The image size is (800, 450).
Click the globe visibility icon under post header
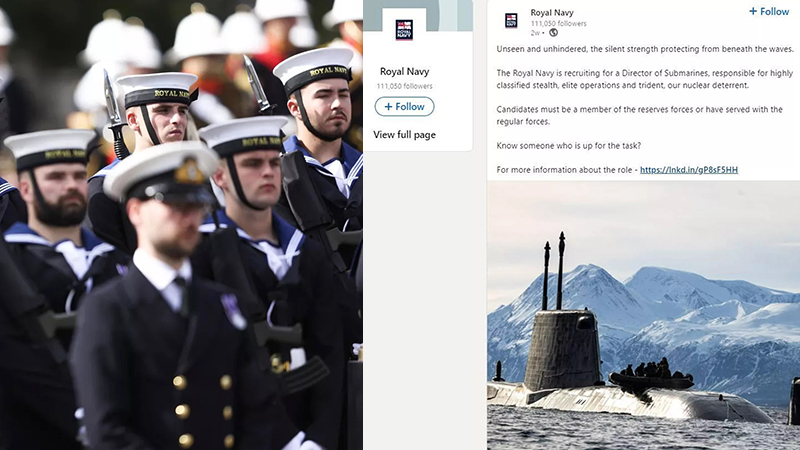pos(553,33)
